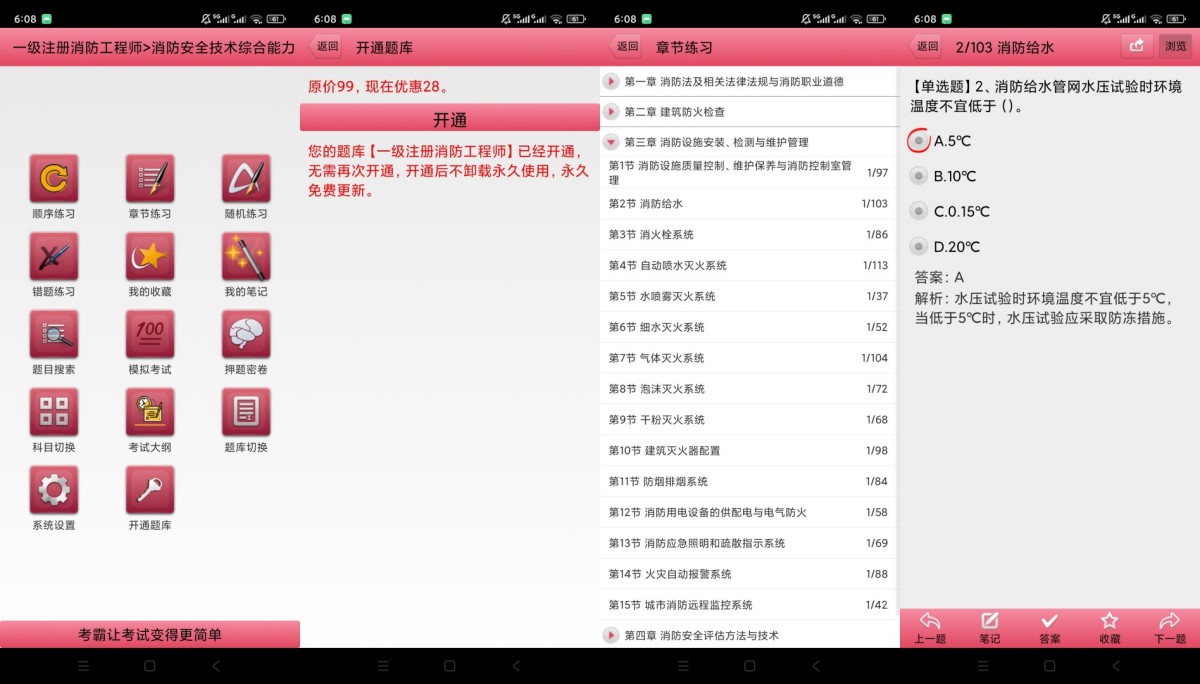Go to 下一题 next question
Viewport: 1200px width, 684px height.
(1170, 628)
